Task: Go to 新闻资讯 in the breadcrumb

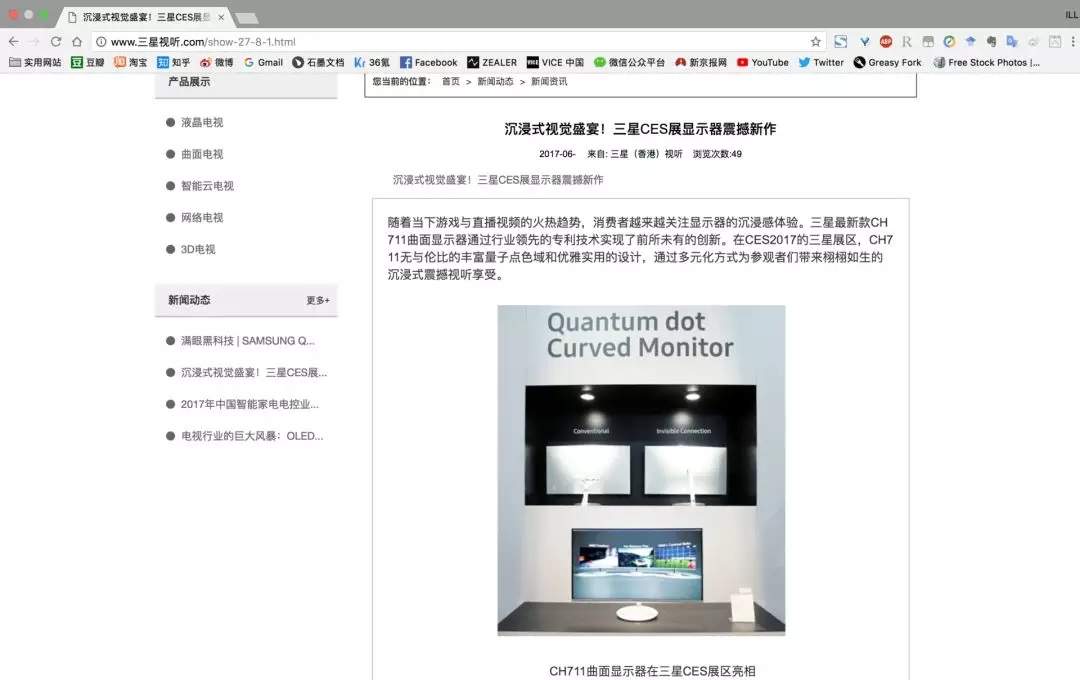Action: [x=549, y=81]
